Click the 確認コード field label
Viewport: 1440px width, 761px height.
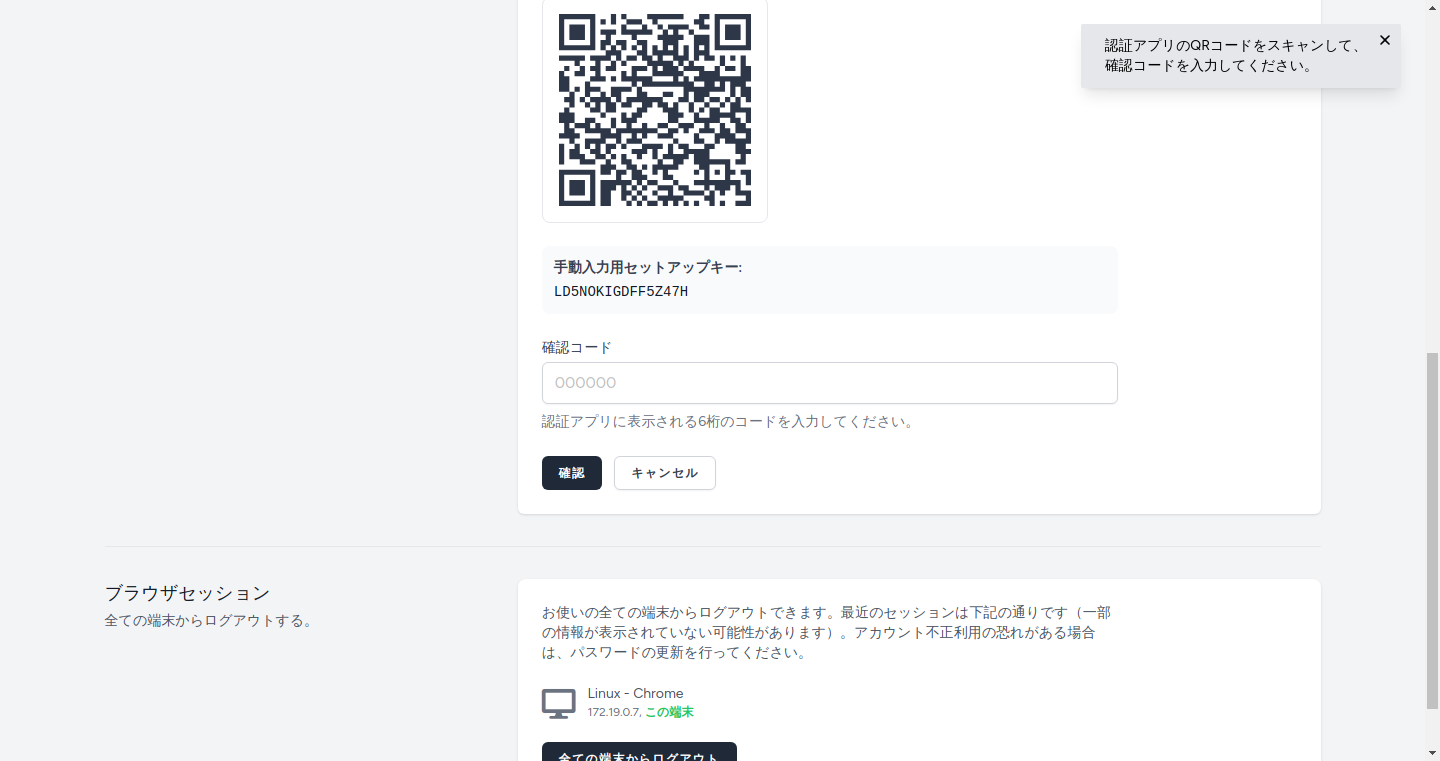tap(577, 347)
